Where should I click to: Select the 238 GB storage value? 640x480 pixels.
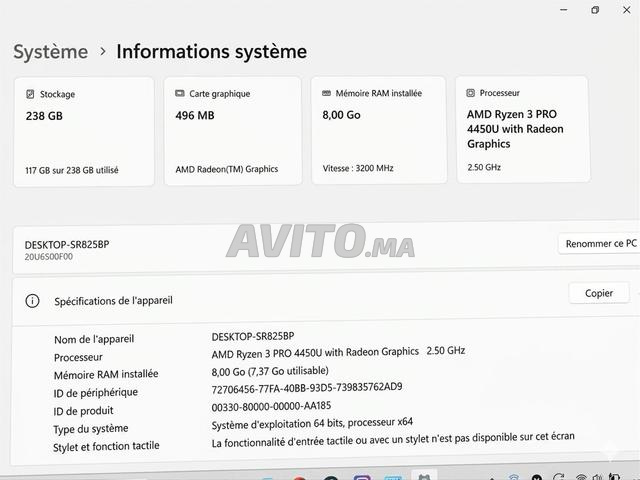coord(44,116)
